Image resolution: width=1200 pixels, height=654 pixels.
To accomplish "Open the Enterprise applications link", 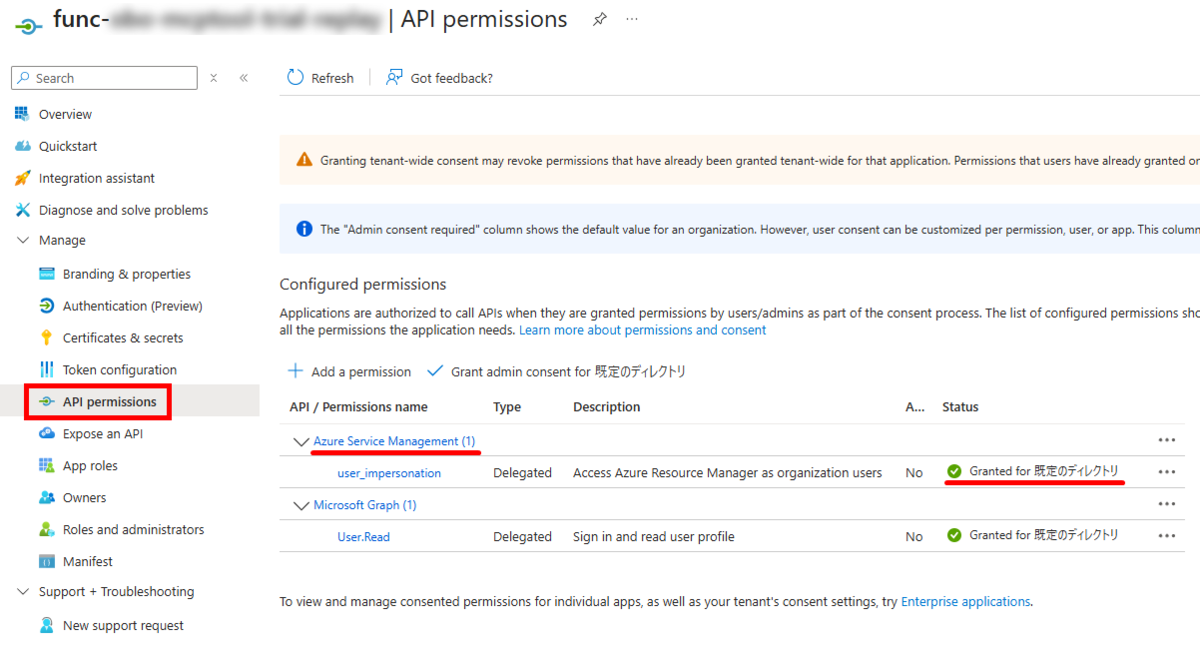I will pyautogui.click(x=965, y=602).
